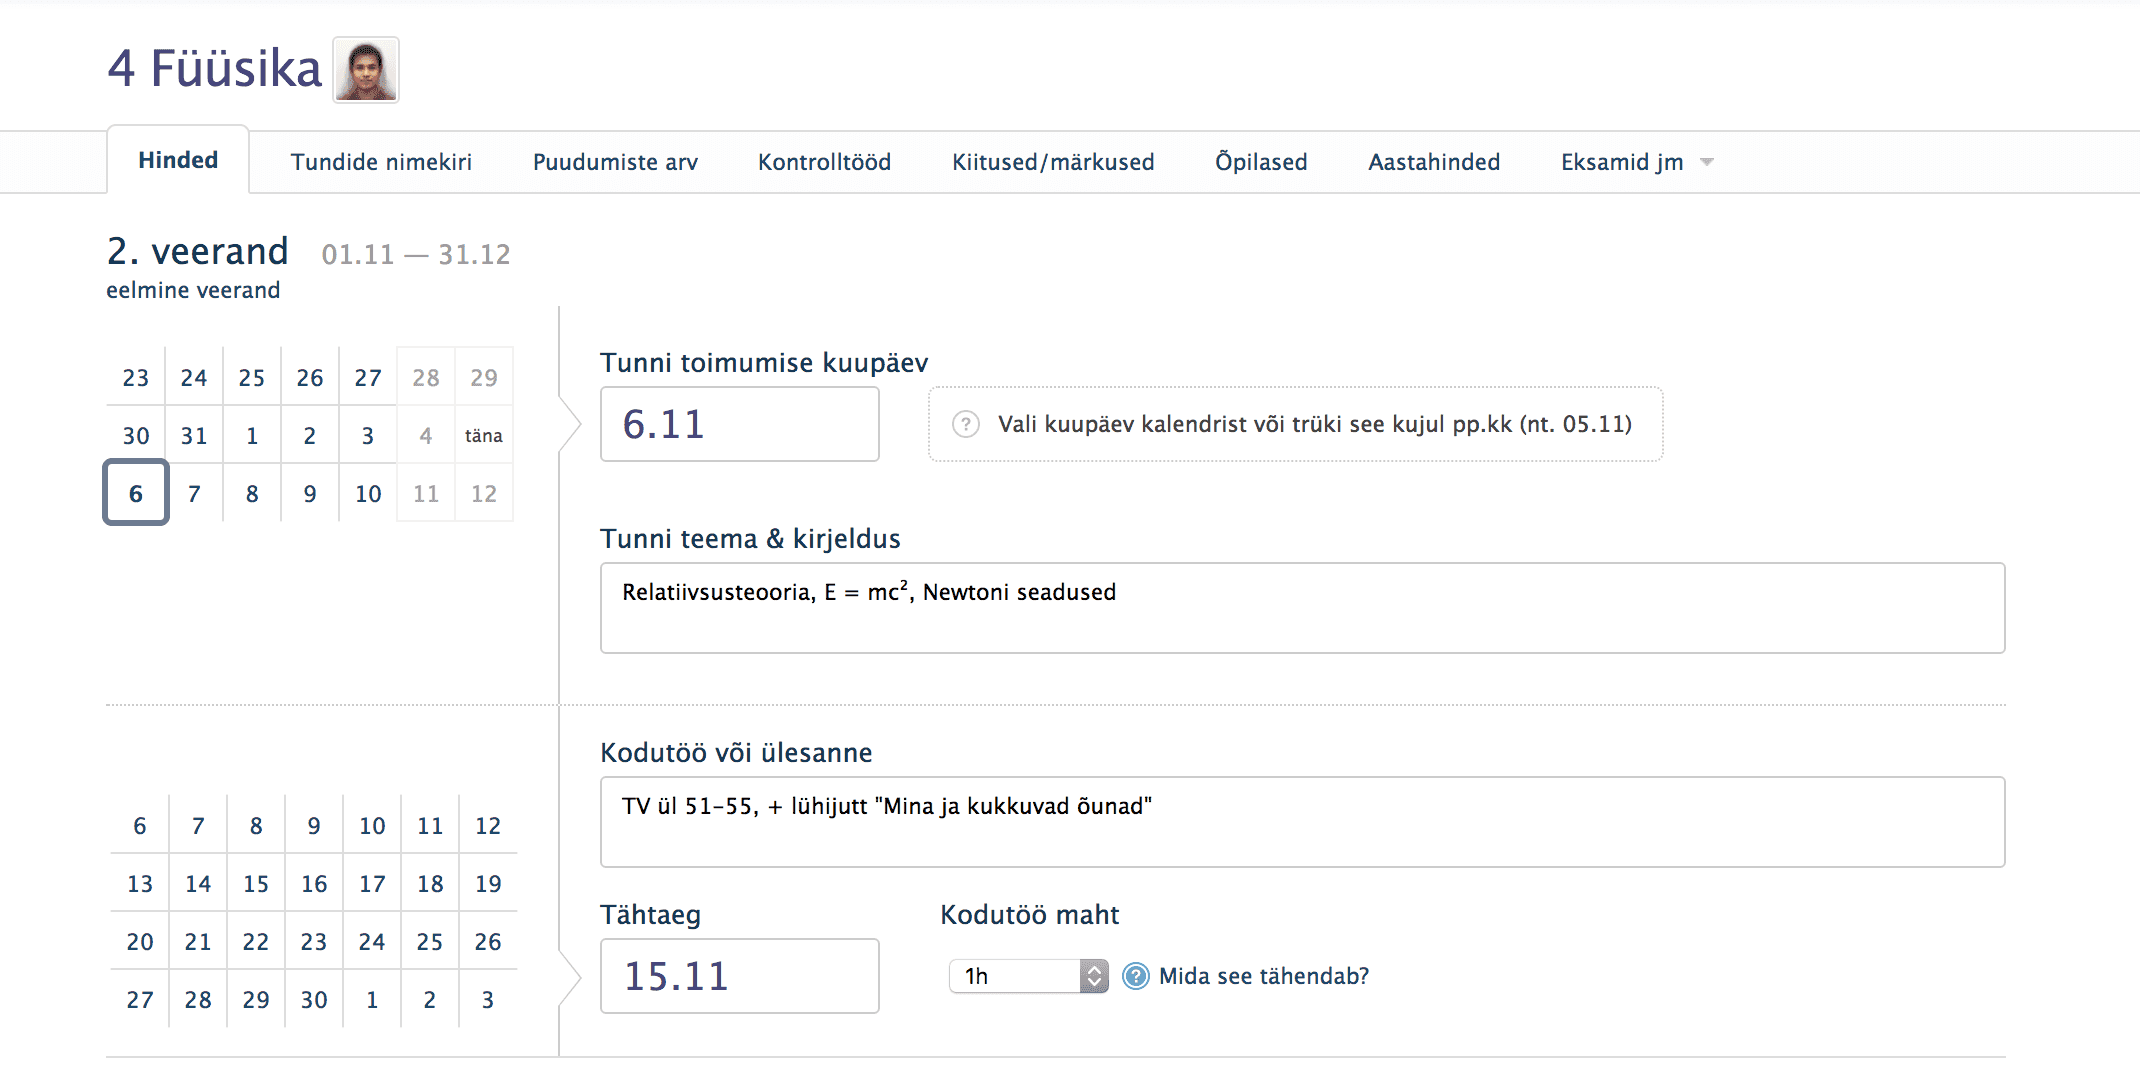Open the Kodutöö maht 1h dropdown

click(x=1028, y=976)
